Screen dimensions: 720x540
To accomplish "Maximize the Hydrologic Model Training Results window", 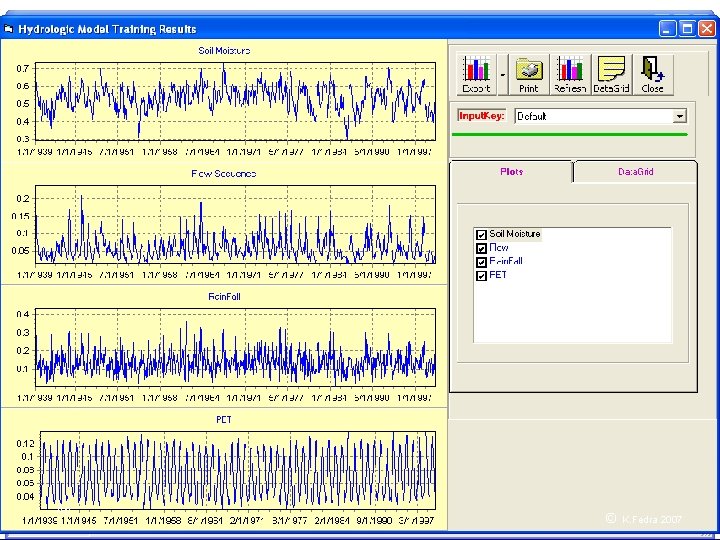I will (x=687, y=29).
